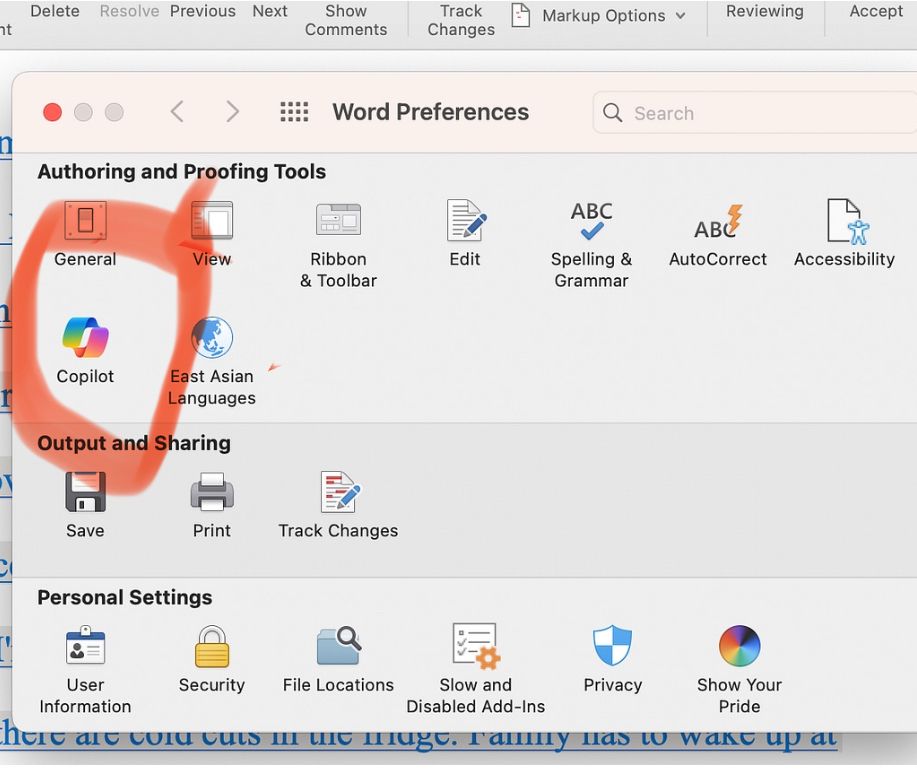Open Show Your Pride preferences
Image resolution: width=917 pixels, height=775 pixels.
[739, 670]
